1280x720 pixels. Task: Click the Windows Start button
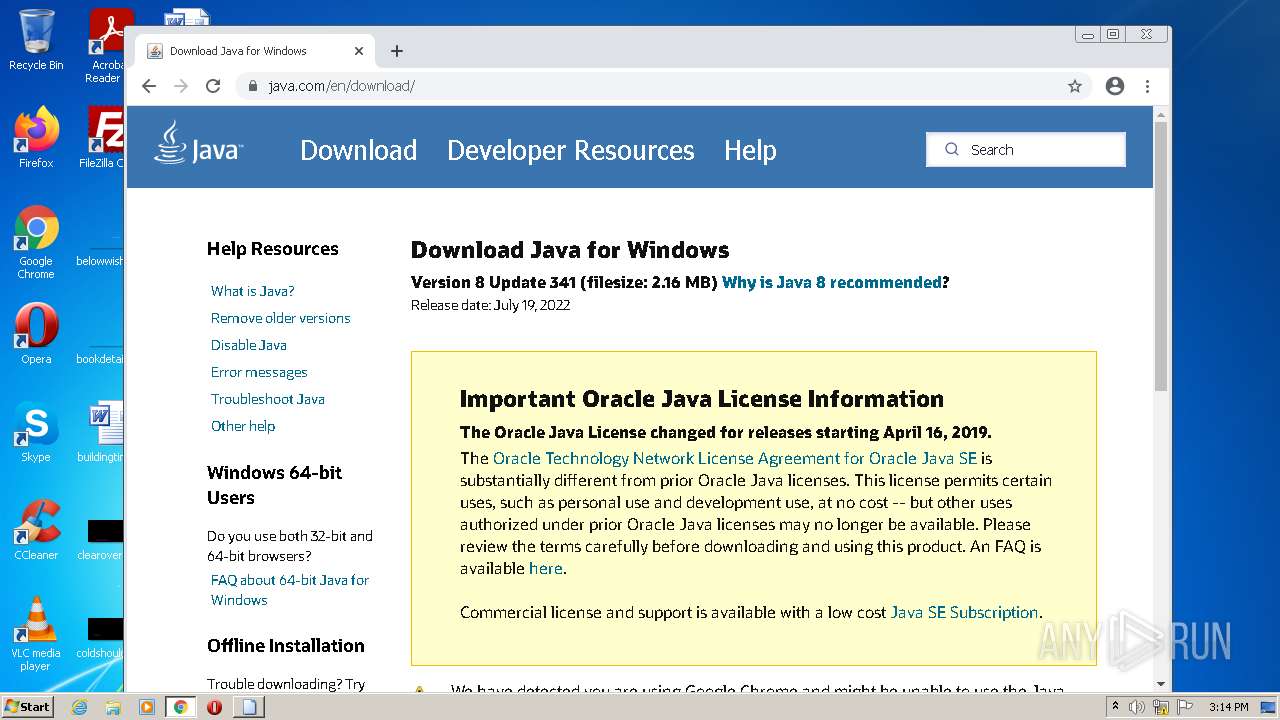(28, 707)
